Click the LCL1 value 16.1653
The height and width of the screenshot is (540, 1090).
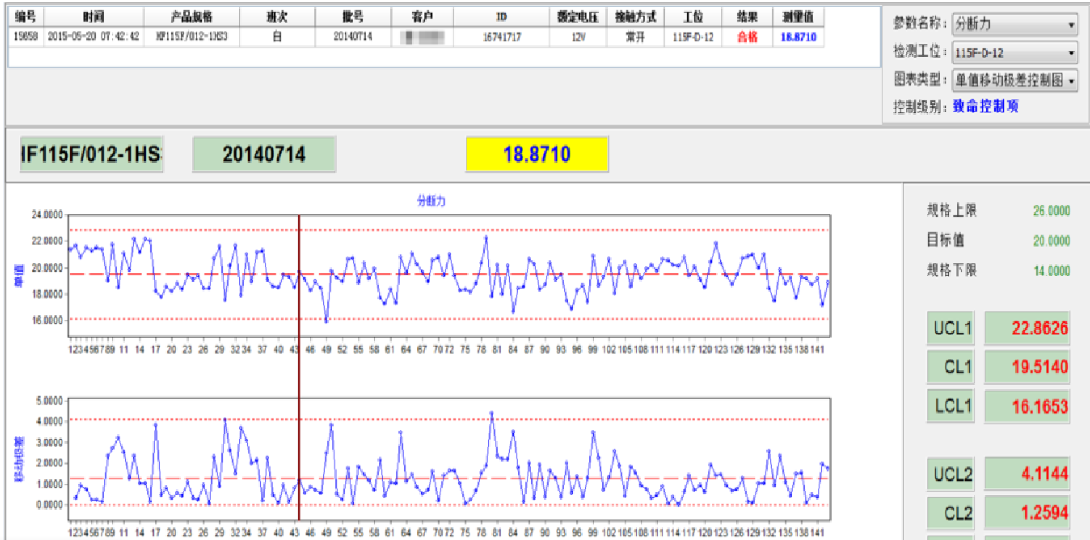1033,407
